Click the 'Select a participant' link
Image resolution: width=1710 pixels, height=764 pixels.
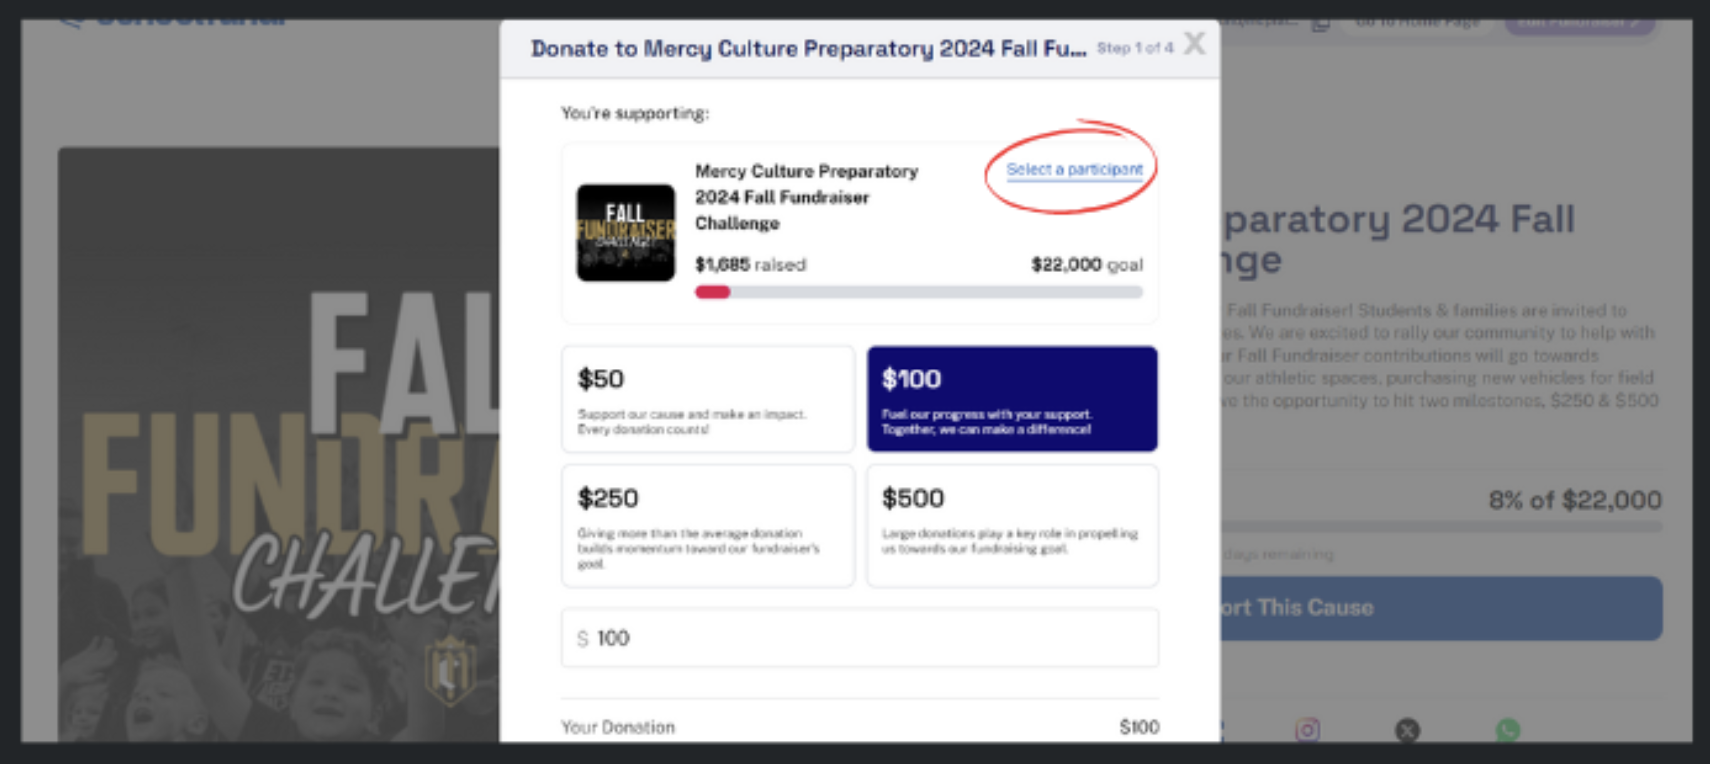click(x=1073, y=170)
